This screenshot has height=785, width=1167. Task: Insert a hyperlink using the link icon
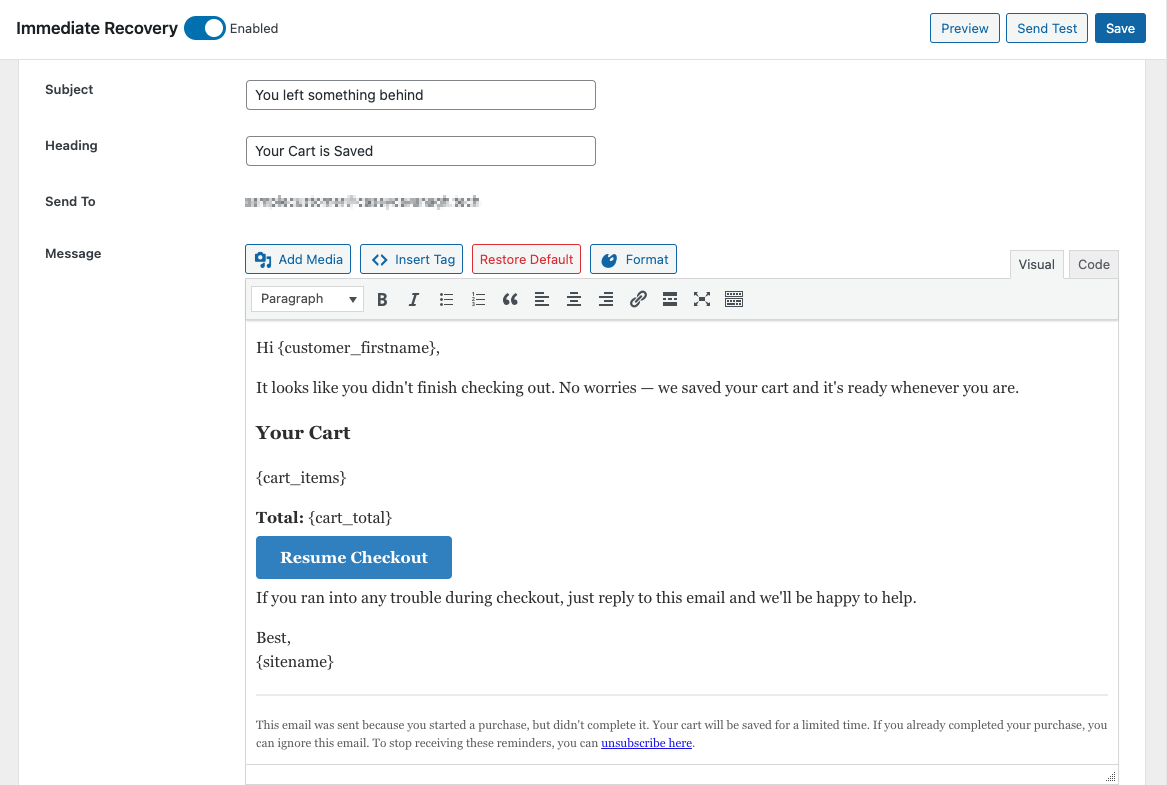[638, 299]
